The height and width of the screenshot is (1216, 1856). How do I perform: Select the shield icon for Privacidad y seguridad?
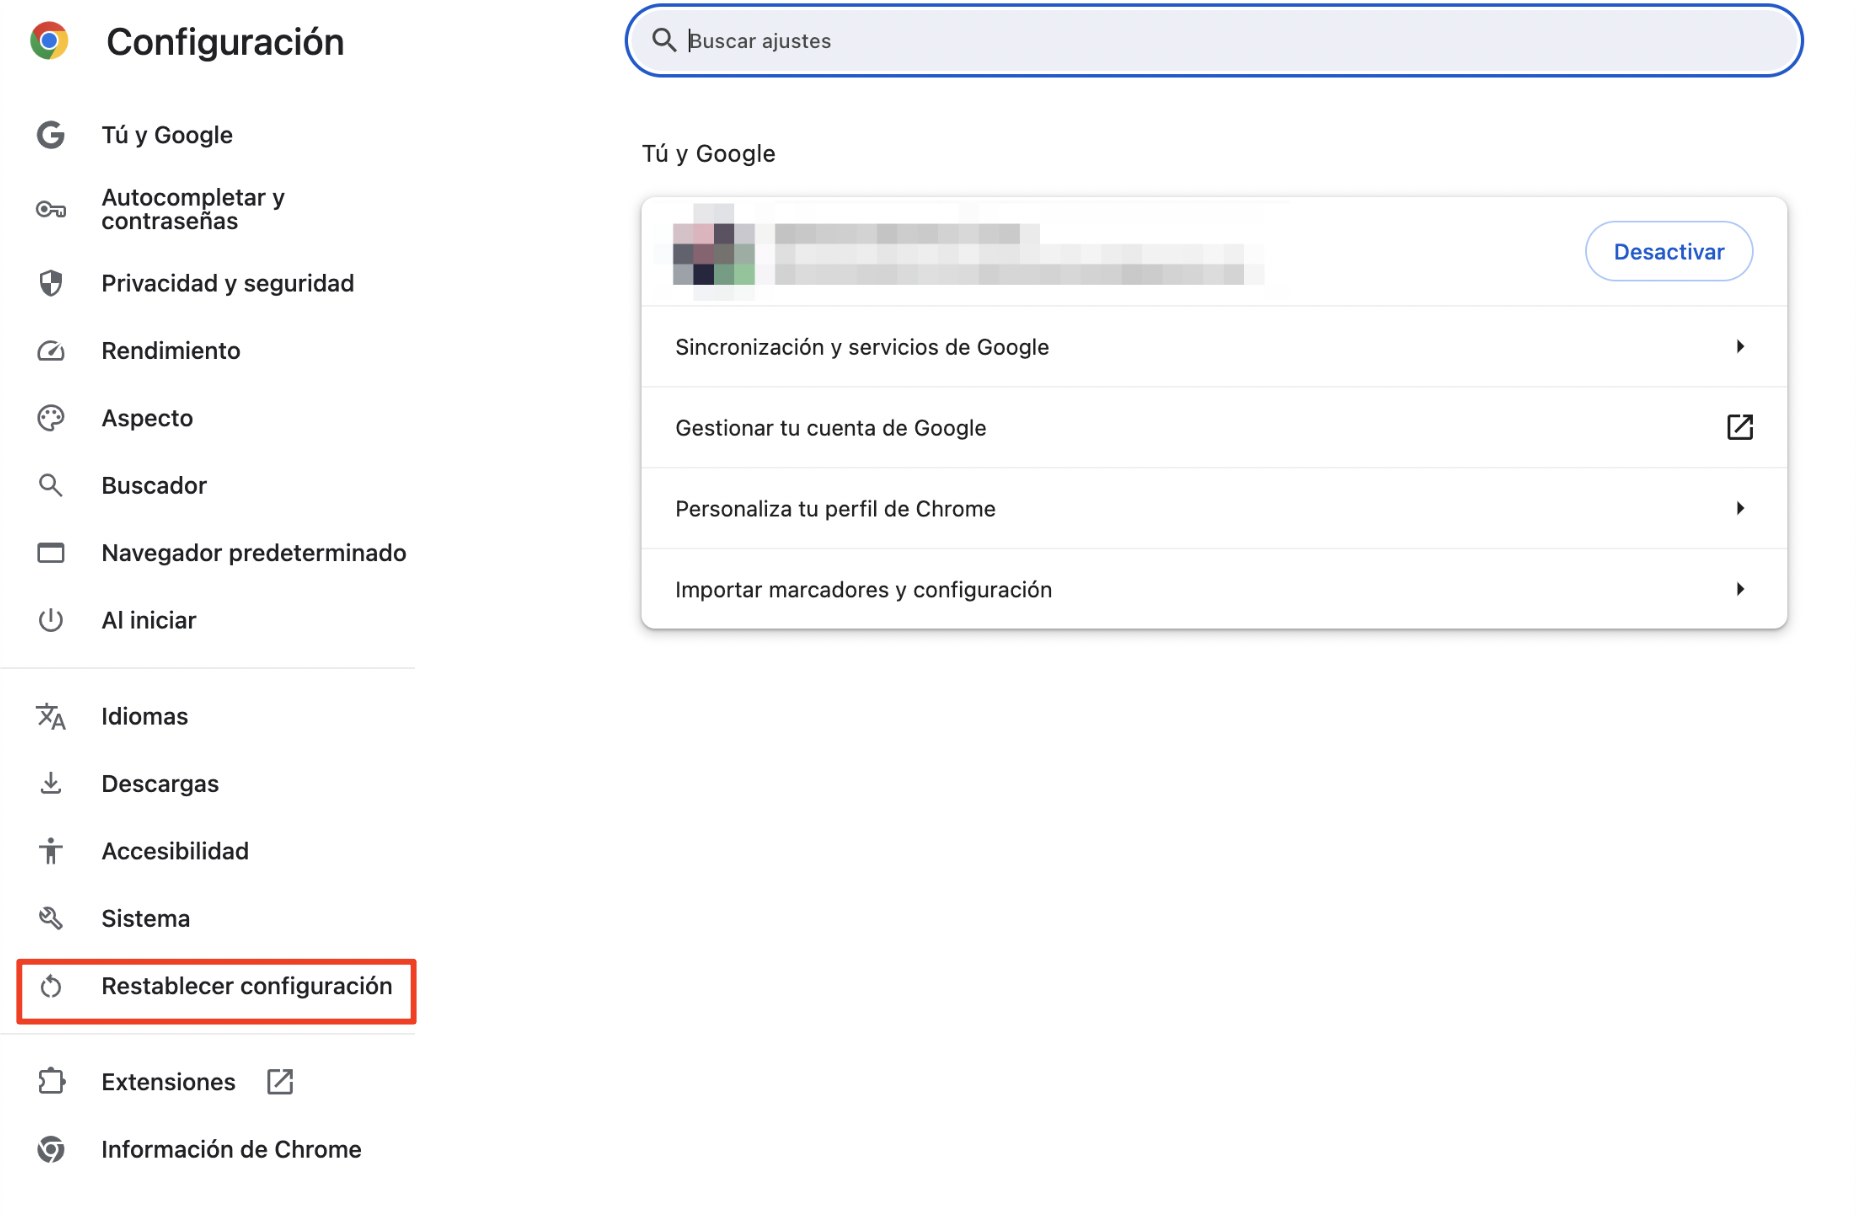pos(50,283)
